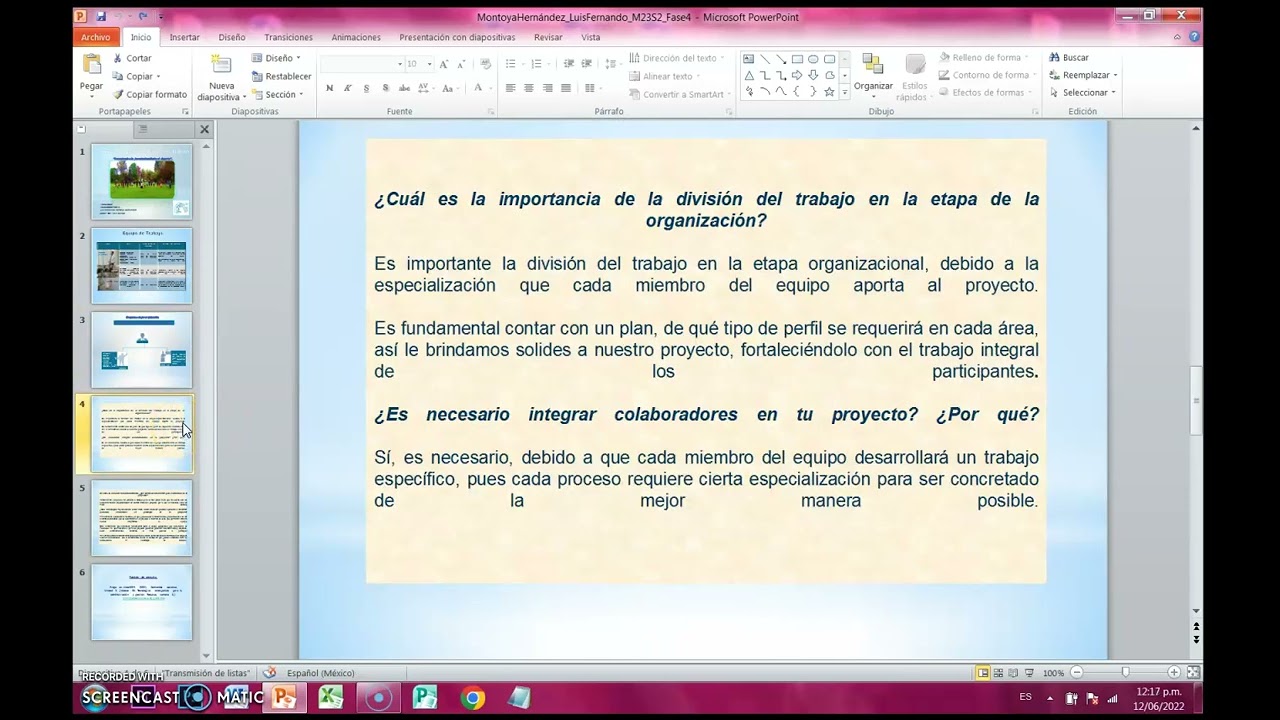Increase font size with large A
The width and height of the screenshot is (1280, 720).
[x=444, y=64]
